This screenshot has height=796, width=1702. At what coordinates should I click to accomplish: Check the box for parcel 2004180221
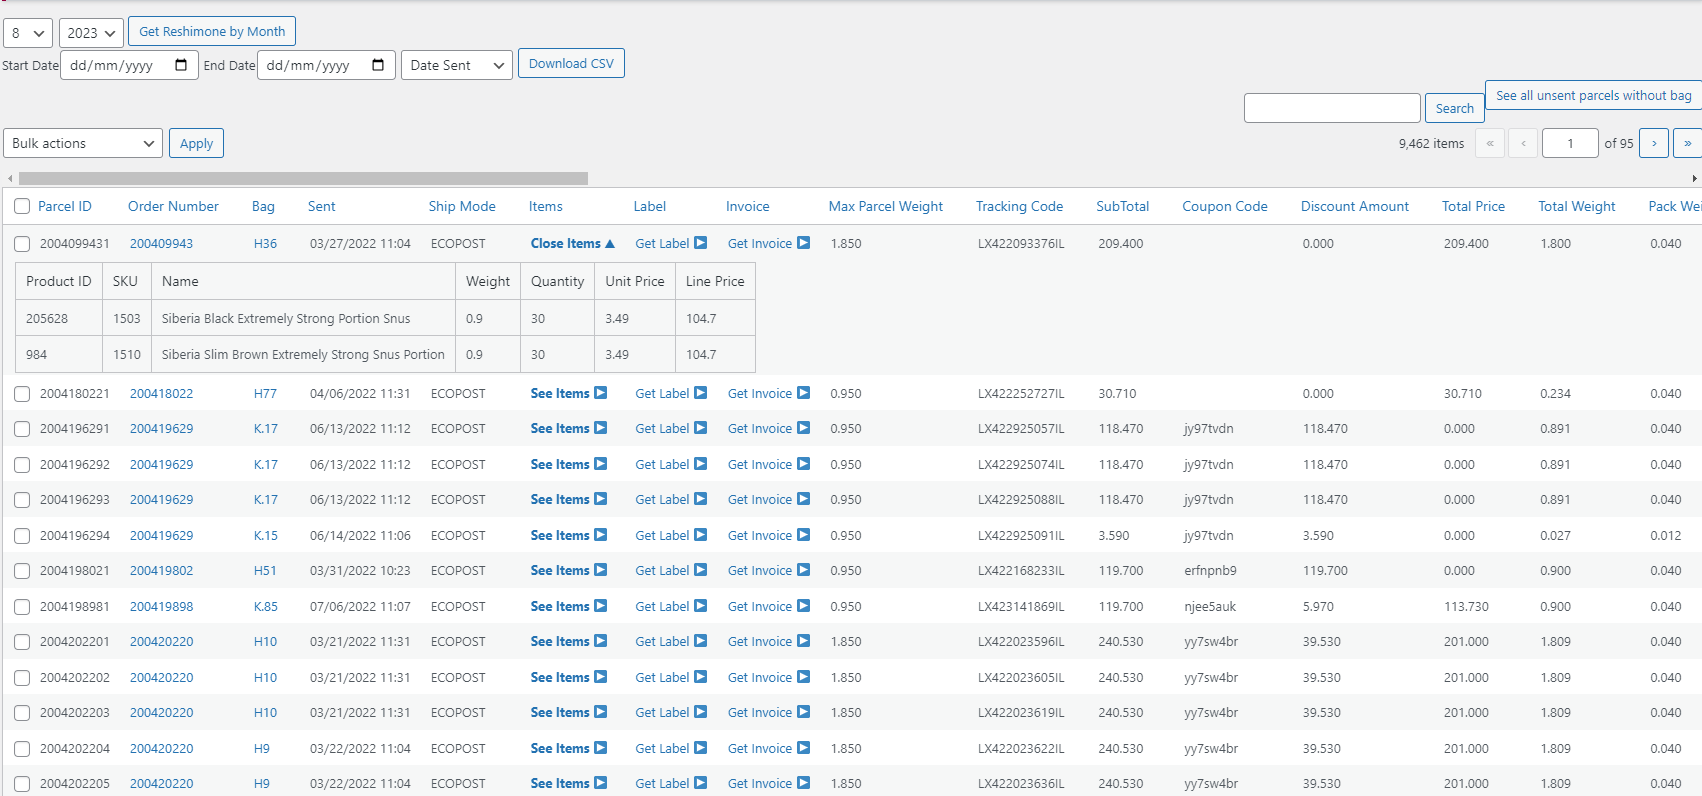(22, 394)
